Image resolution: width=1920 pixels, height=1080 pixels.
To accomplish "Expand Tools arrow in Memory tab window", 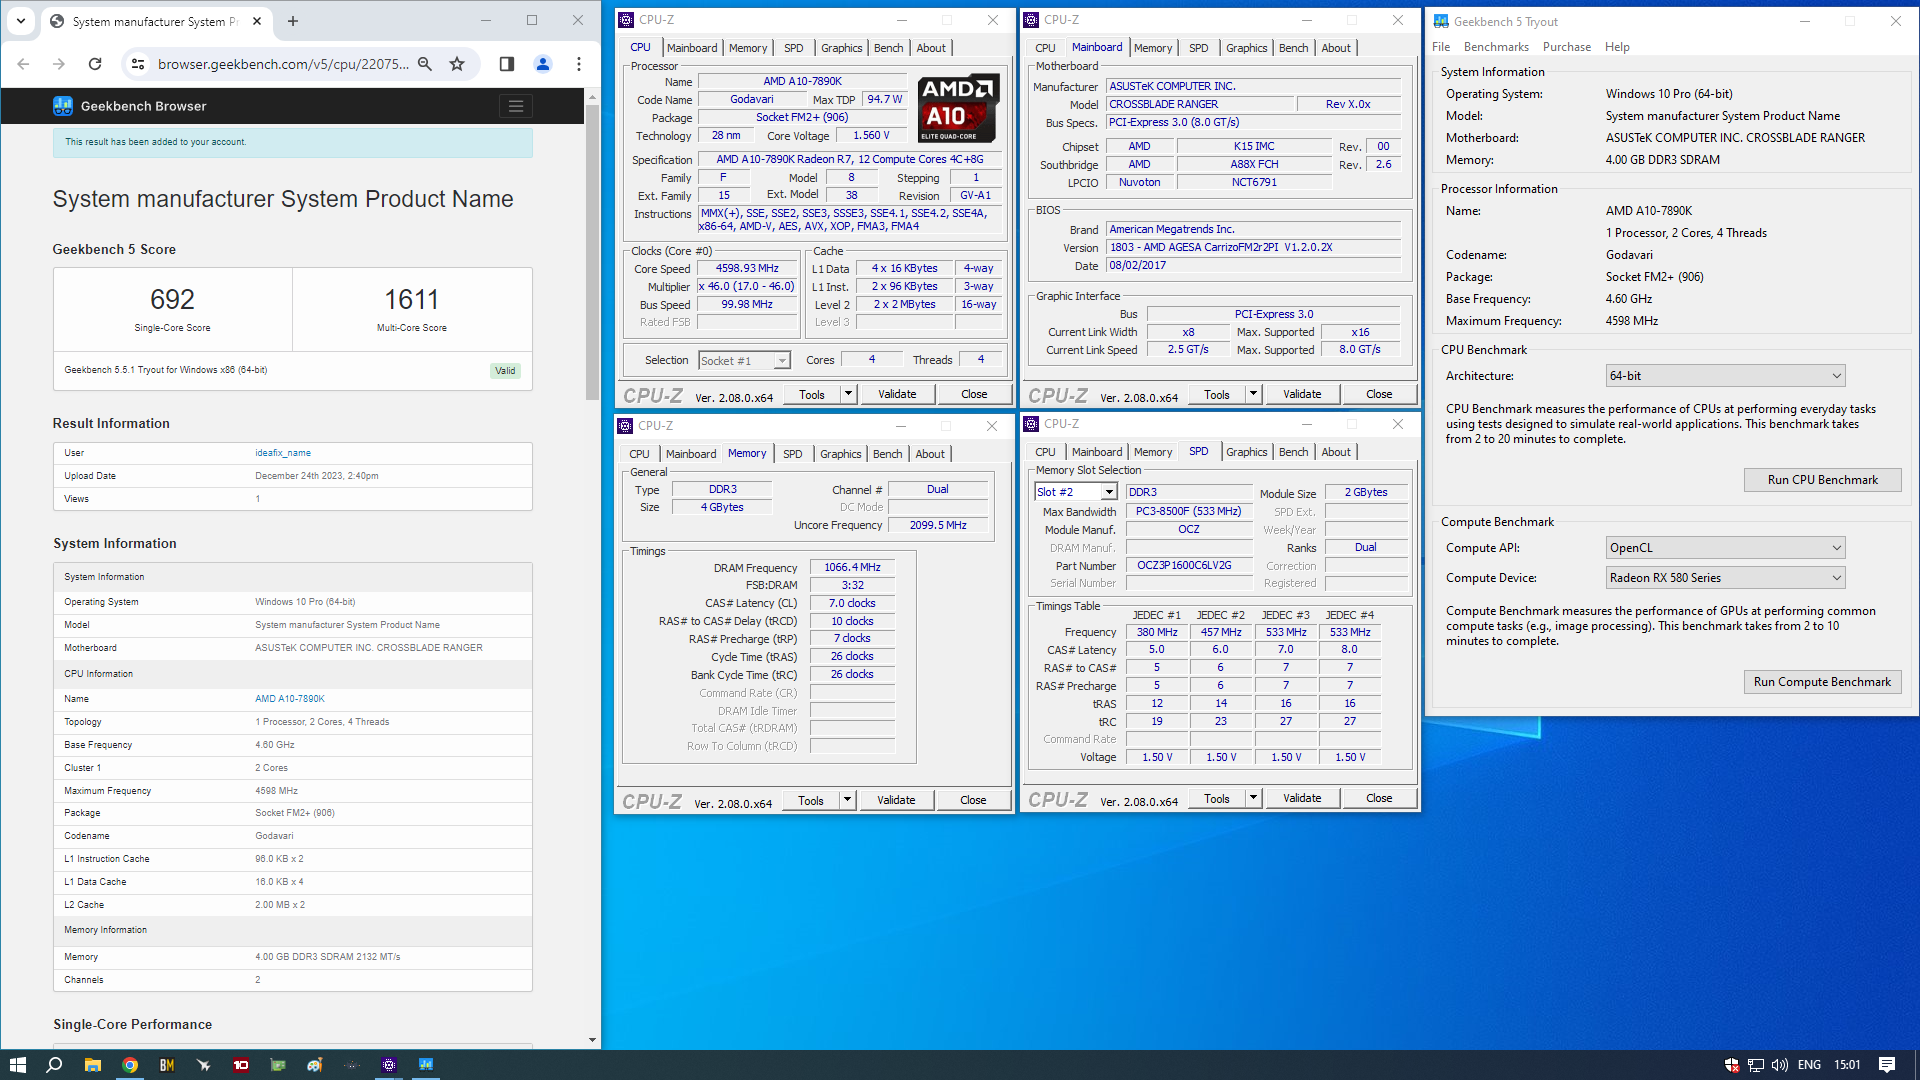I will [x=847, y=800].
